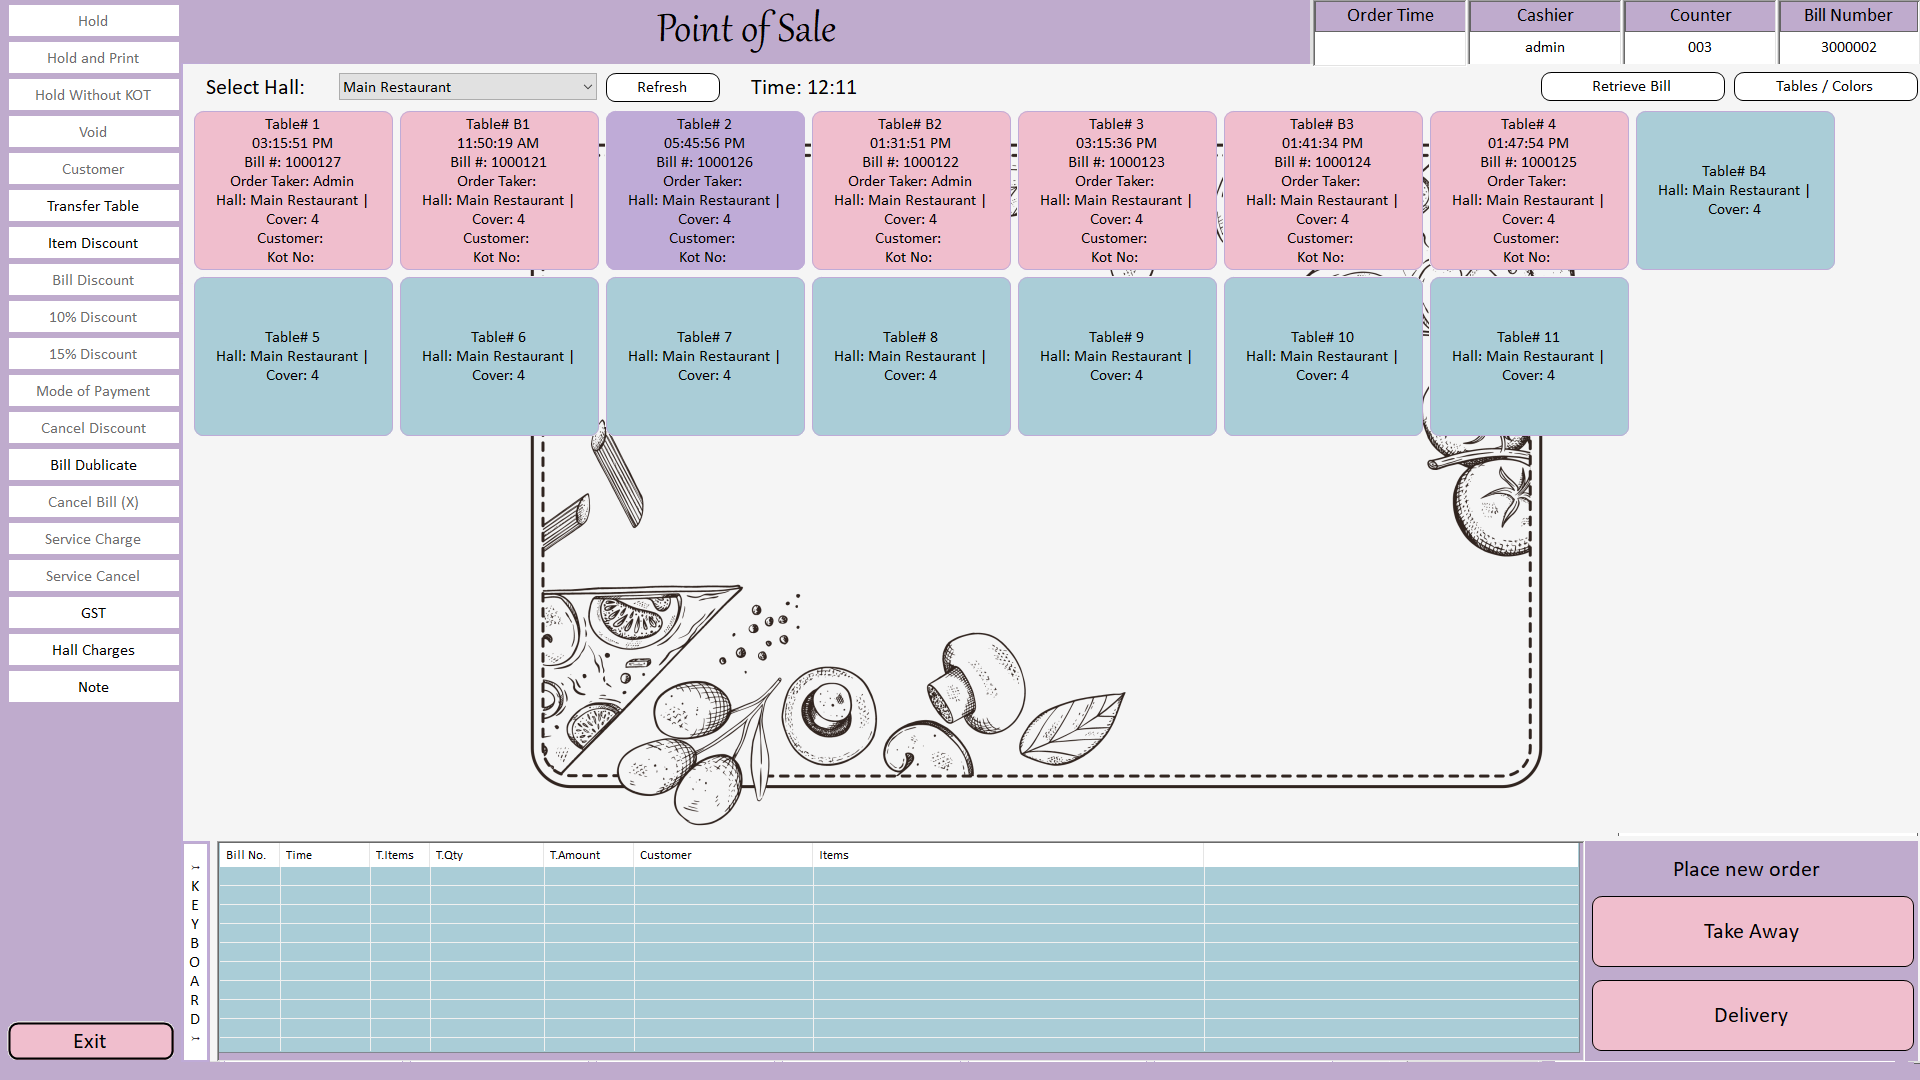Screen dimensions: 1920x1080
Task: Open Hall Charges
Action: tap(94, 650)
